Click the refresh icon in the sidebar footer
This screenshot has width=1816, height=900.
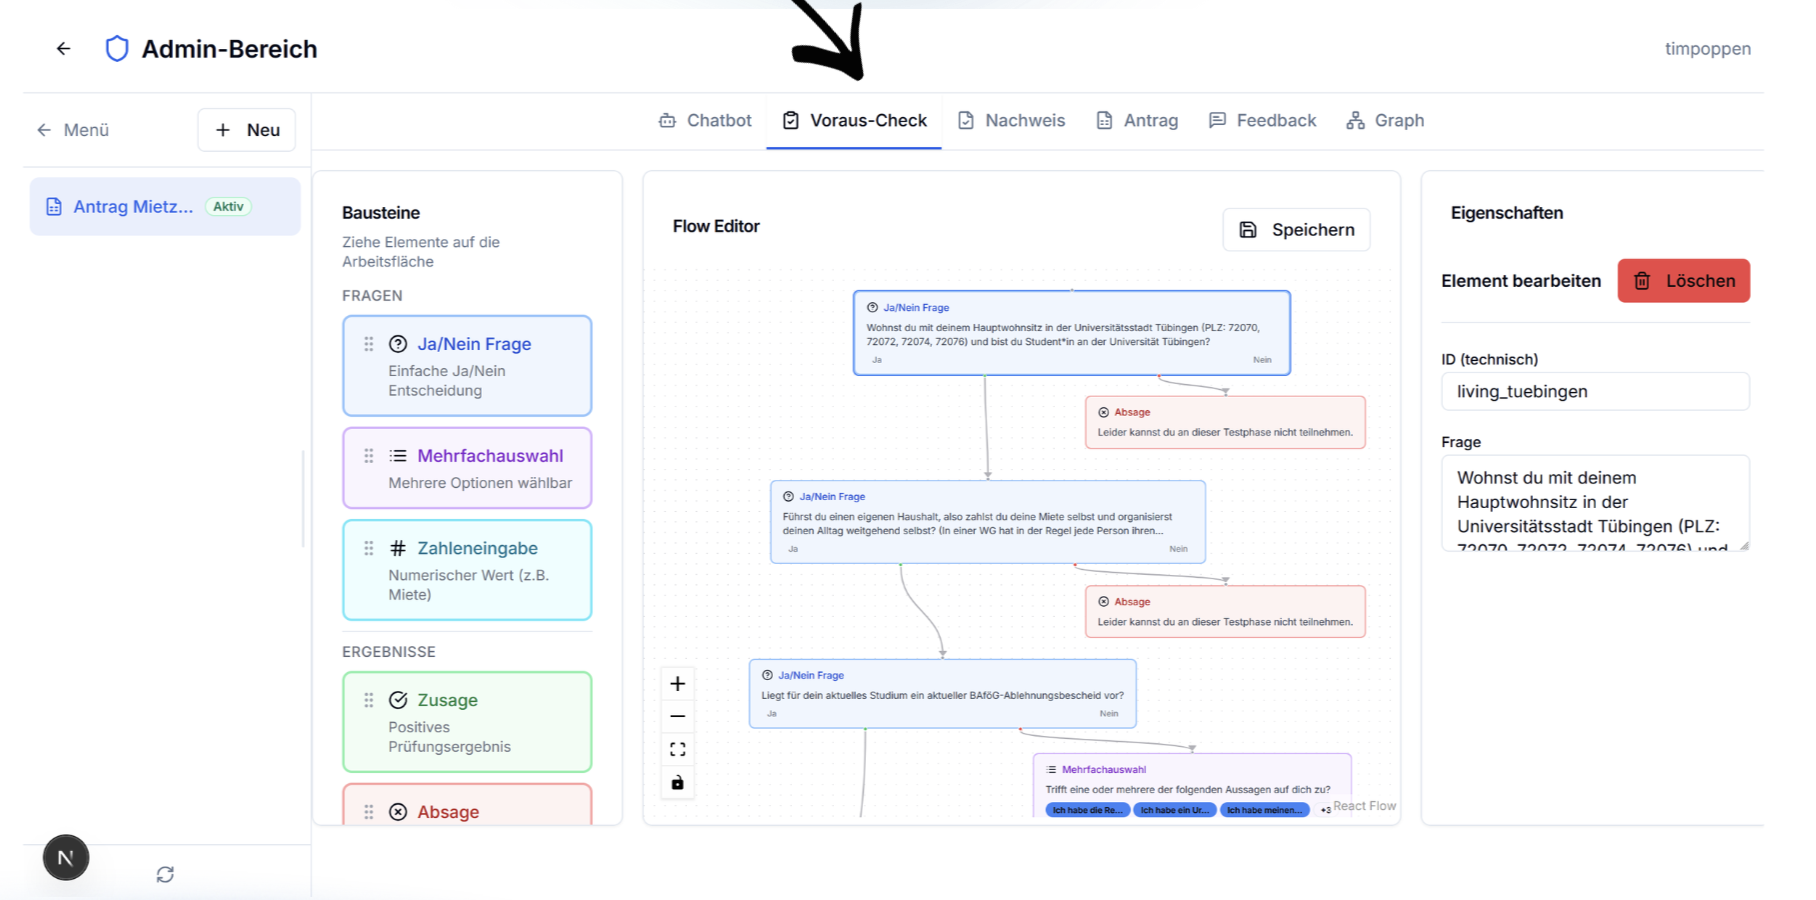coord(165,874)
